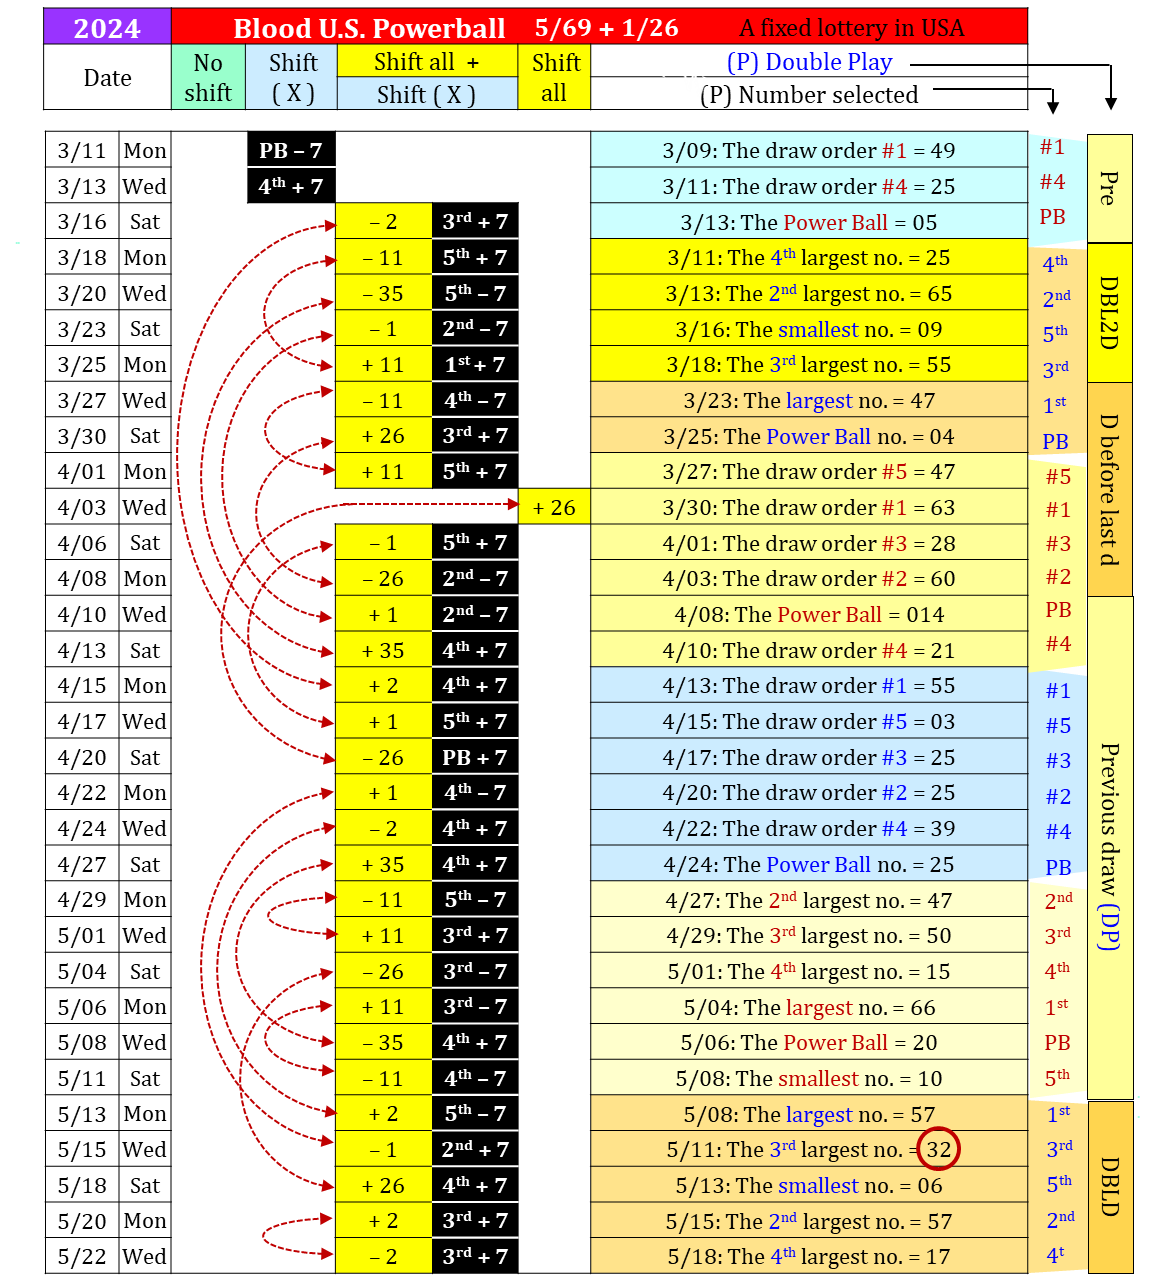The width and height of the screenshot is (1156, 1284).
Task: Click '+ 26' in the 4/03 row
Action: (x=554, y=507)
